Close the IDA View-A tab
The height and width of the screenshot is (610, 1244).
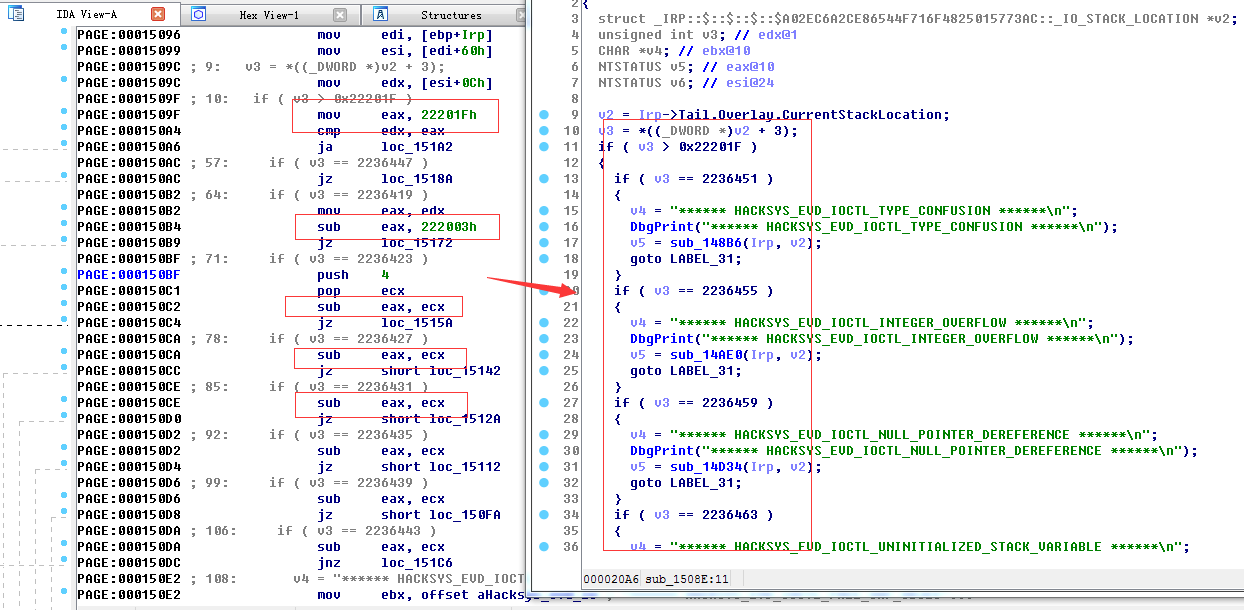pyautogui.click(x=158, y=14)
